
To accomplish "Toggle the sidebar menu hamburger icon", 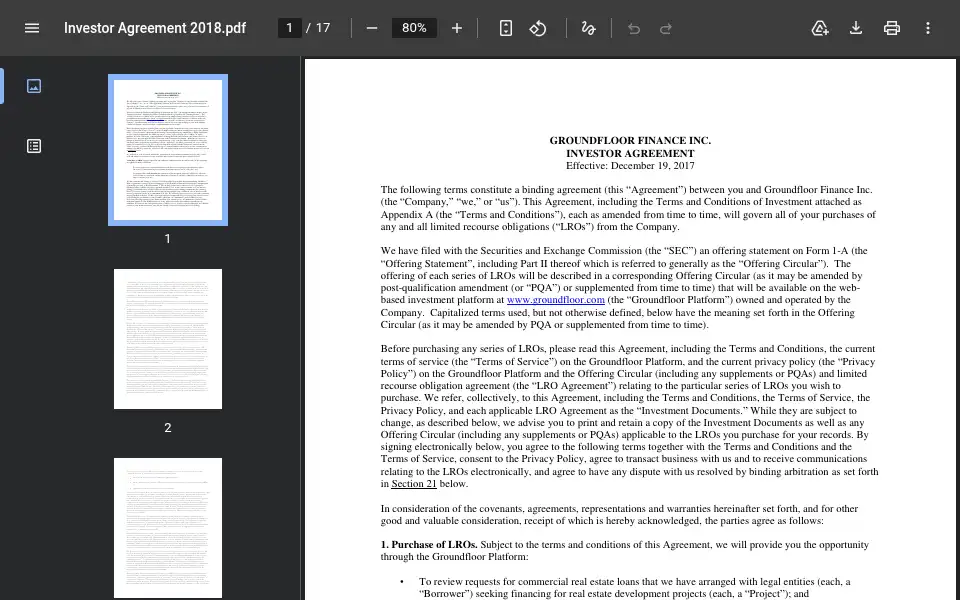I will coord(32,28).
